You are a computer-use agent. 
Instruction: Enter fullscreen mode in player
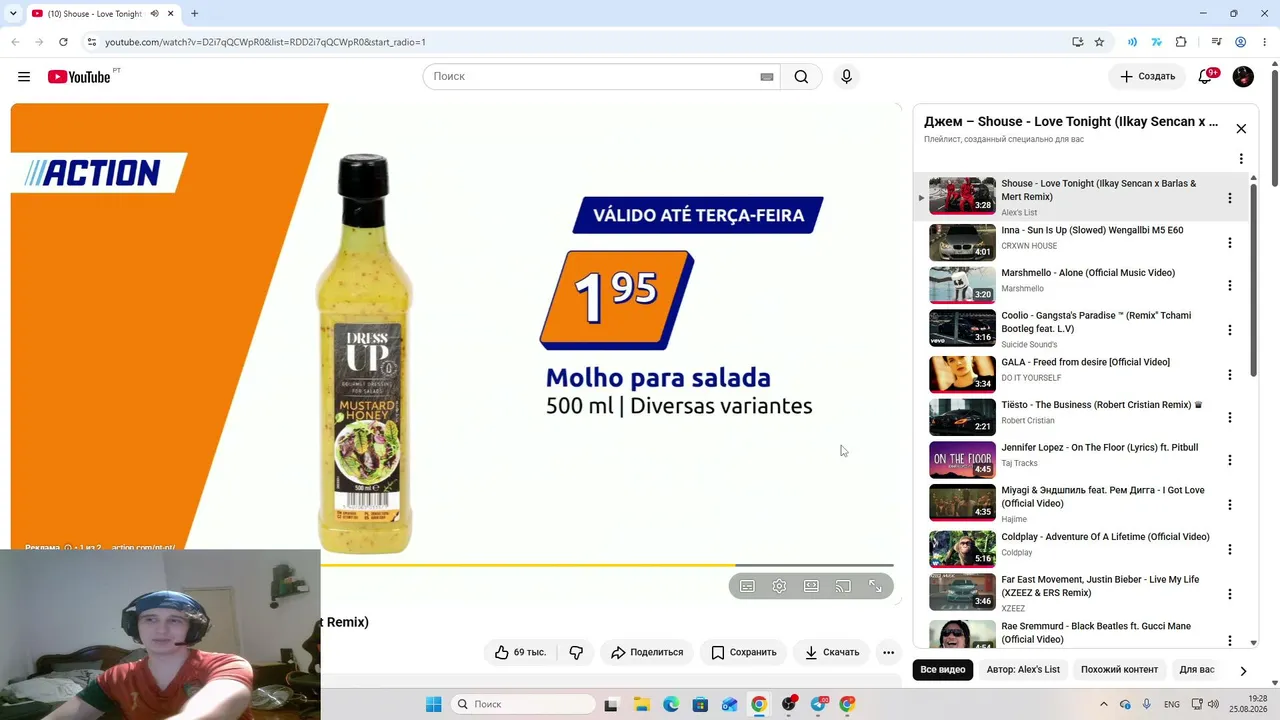pyautogui.click(x=875, y=587)
